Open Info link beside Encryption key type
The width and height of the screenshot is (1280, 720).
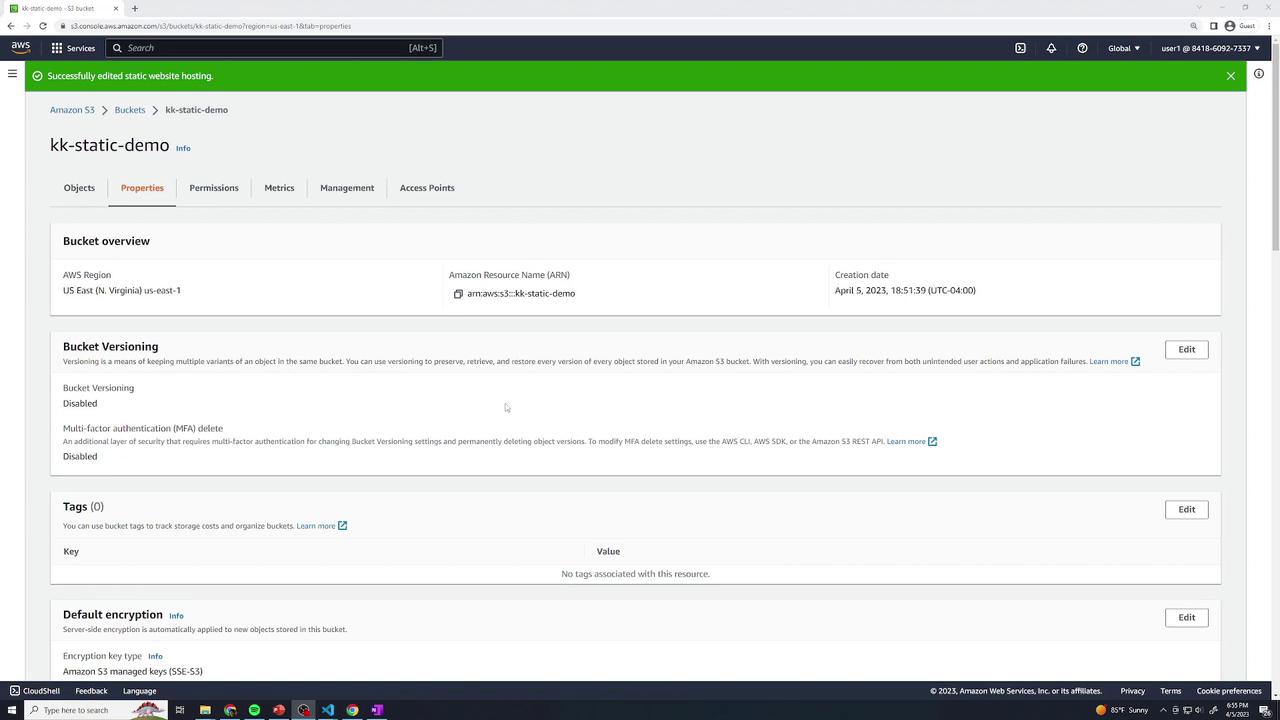click(x=155, y=657)
